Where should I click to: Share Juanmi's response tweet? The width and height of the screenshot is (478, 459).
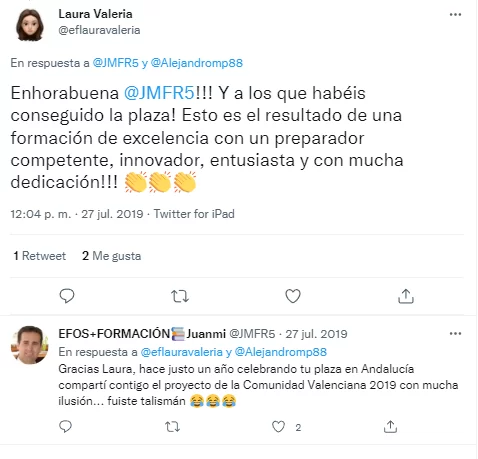(x=390, y=426)
